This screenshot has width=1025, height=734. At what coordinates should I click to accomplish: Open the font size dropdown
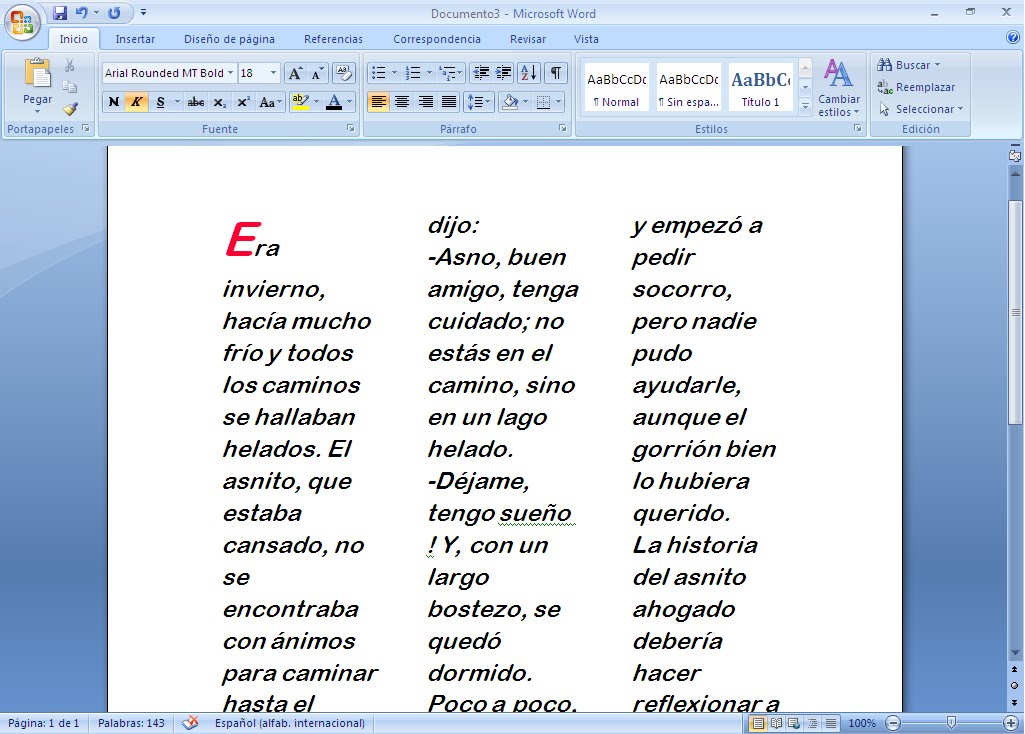[271, 72]
